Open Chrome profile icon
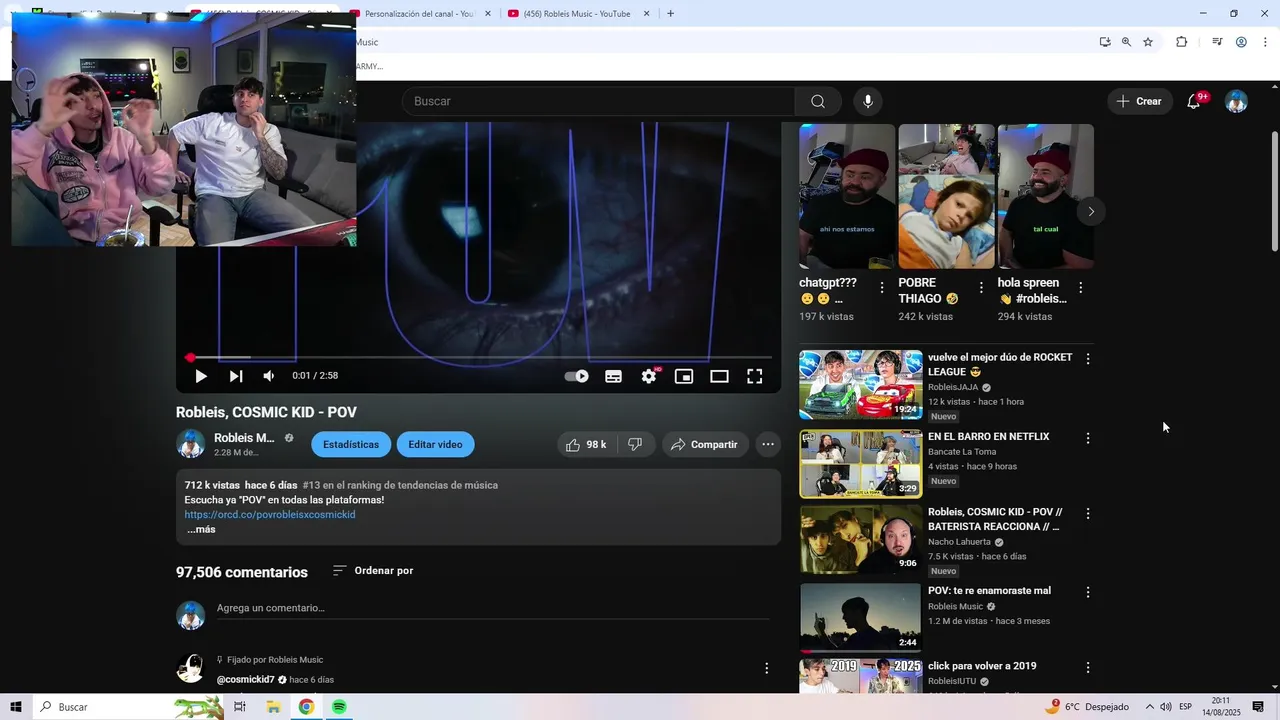 click(x=1241, y=42)
